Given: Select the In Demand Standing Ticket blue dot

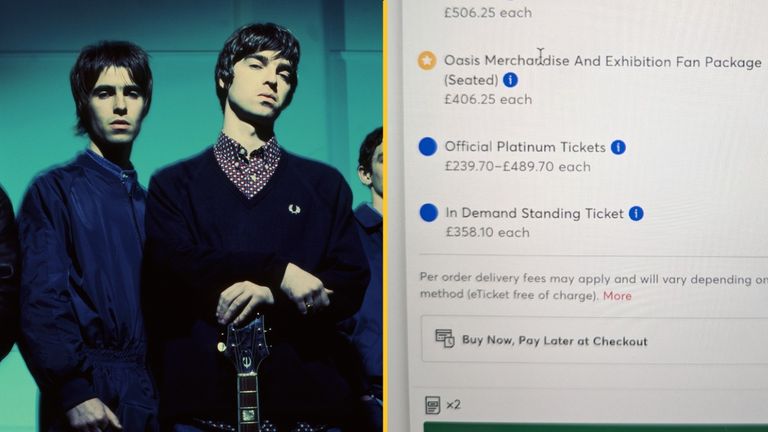Looking at the screenshot, I should tap(429, 213).
